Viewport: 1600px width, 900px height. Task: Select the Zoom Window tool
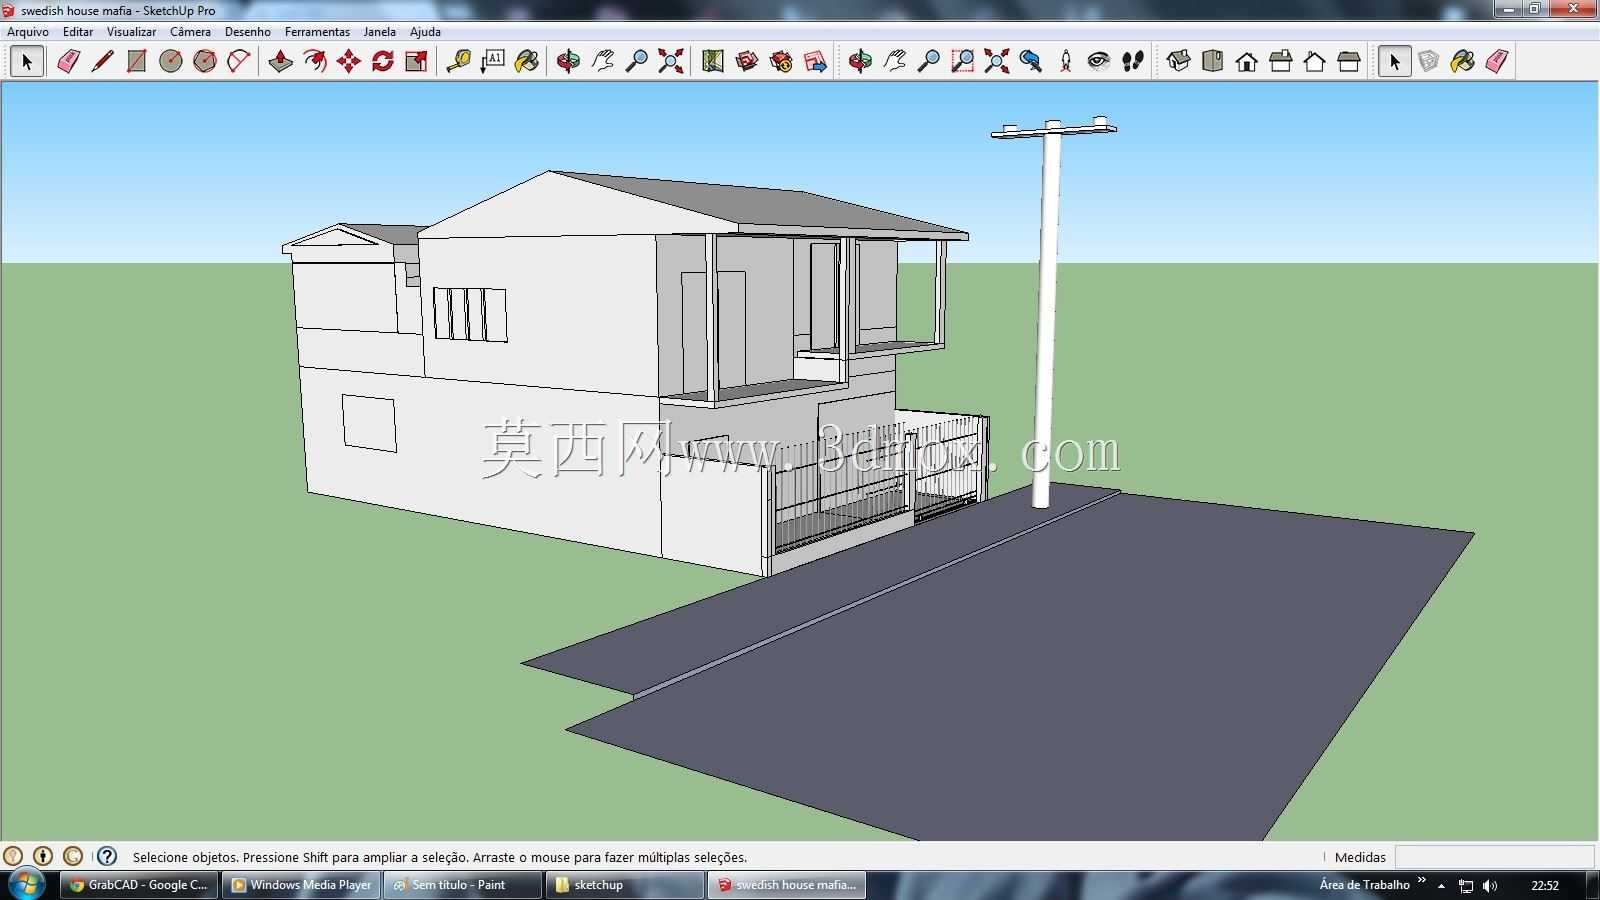tap(962, 62)
